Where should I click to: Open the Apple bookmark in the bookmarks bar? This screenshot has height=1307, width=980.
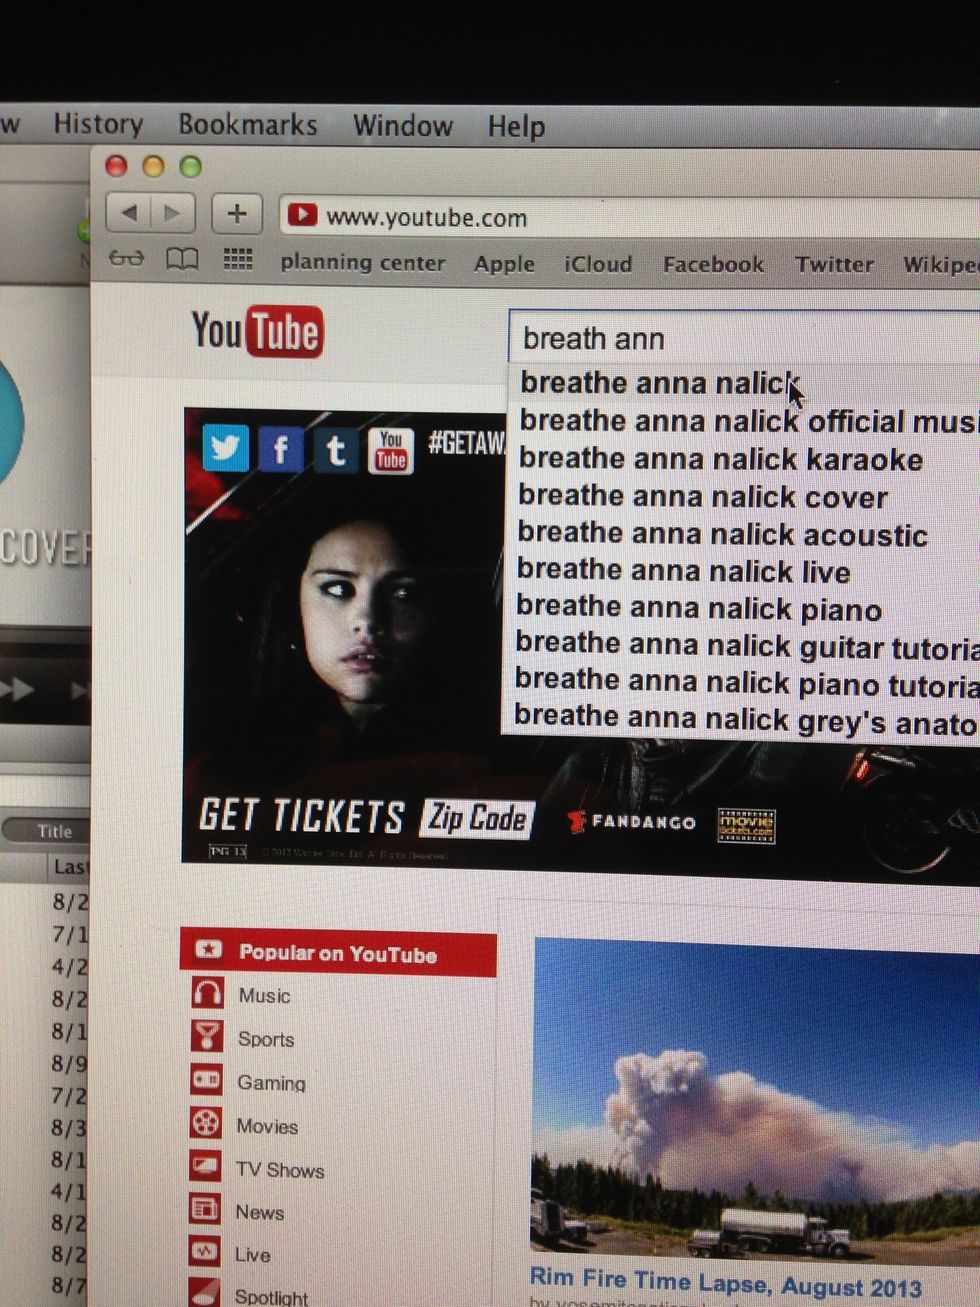504,264
